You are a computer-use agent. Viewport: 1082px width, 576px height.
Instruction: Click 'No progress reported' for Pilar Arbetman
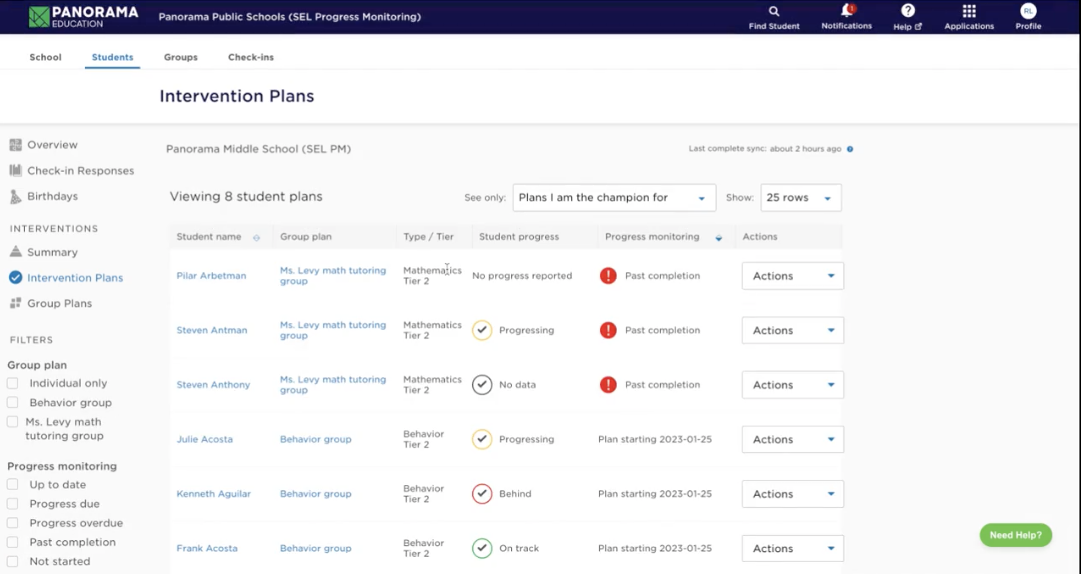point(522,276)
